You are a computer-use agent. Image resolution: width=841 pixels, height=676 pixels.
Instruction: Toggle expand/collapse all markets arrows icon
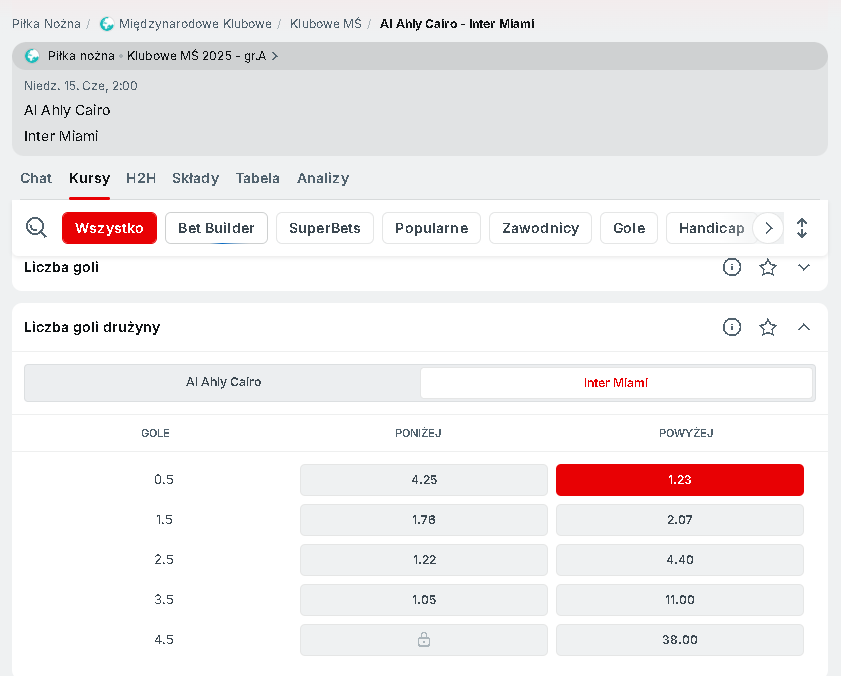click(802, 228)
